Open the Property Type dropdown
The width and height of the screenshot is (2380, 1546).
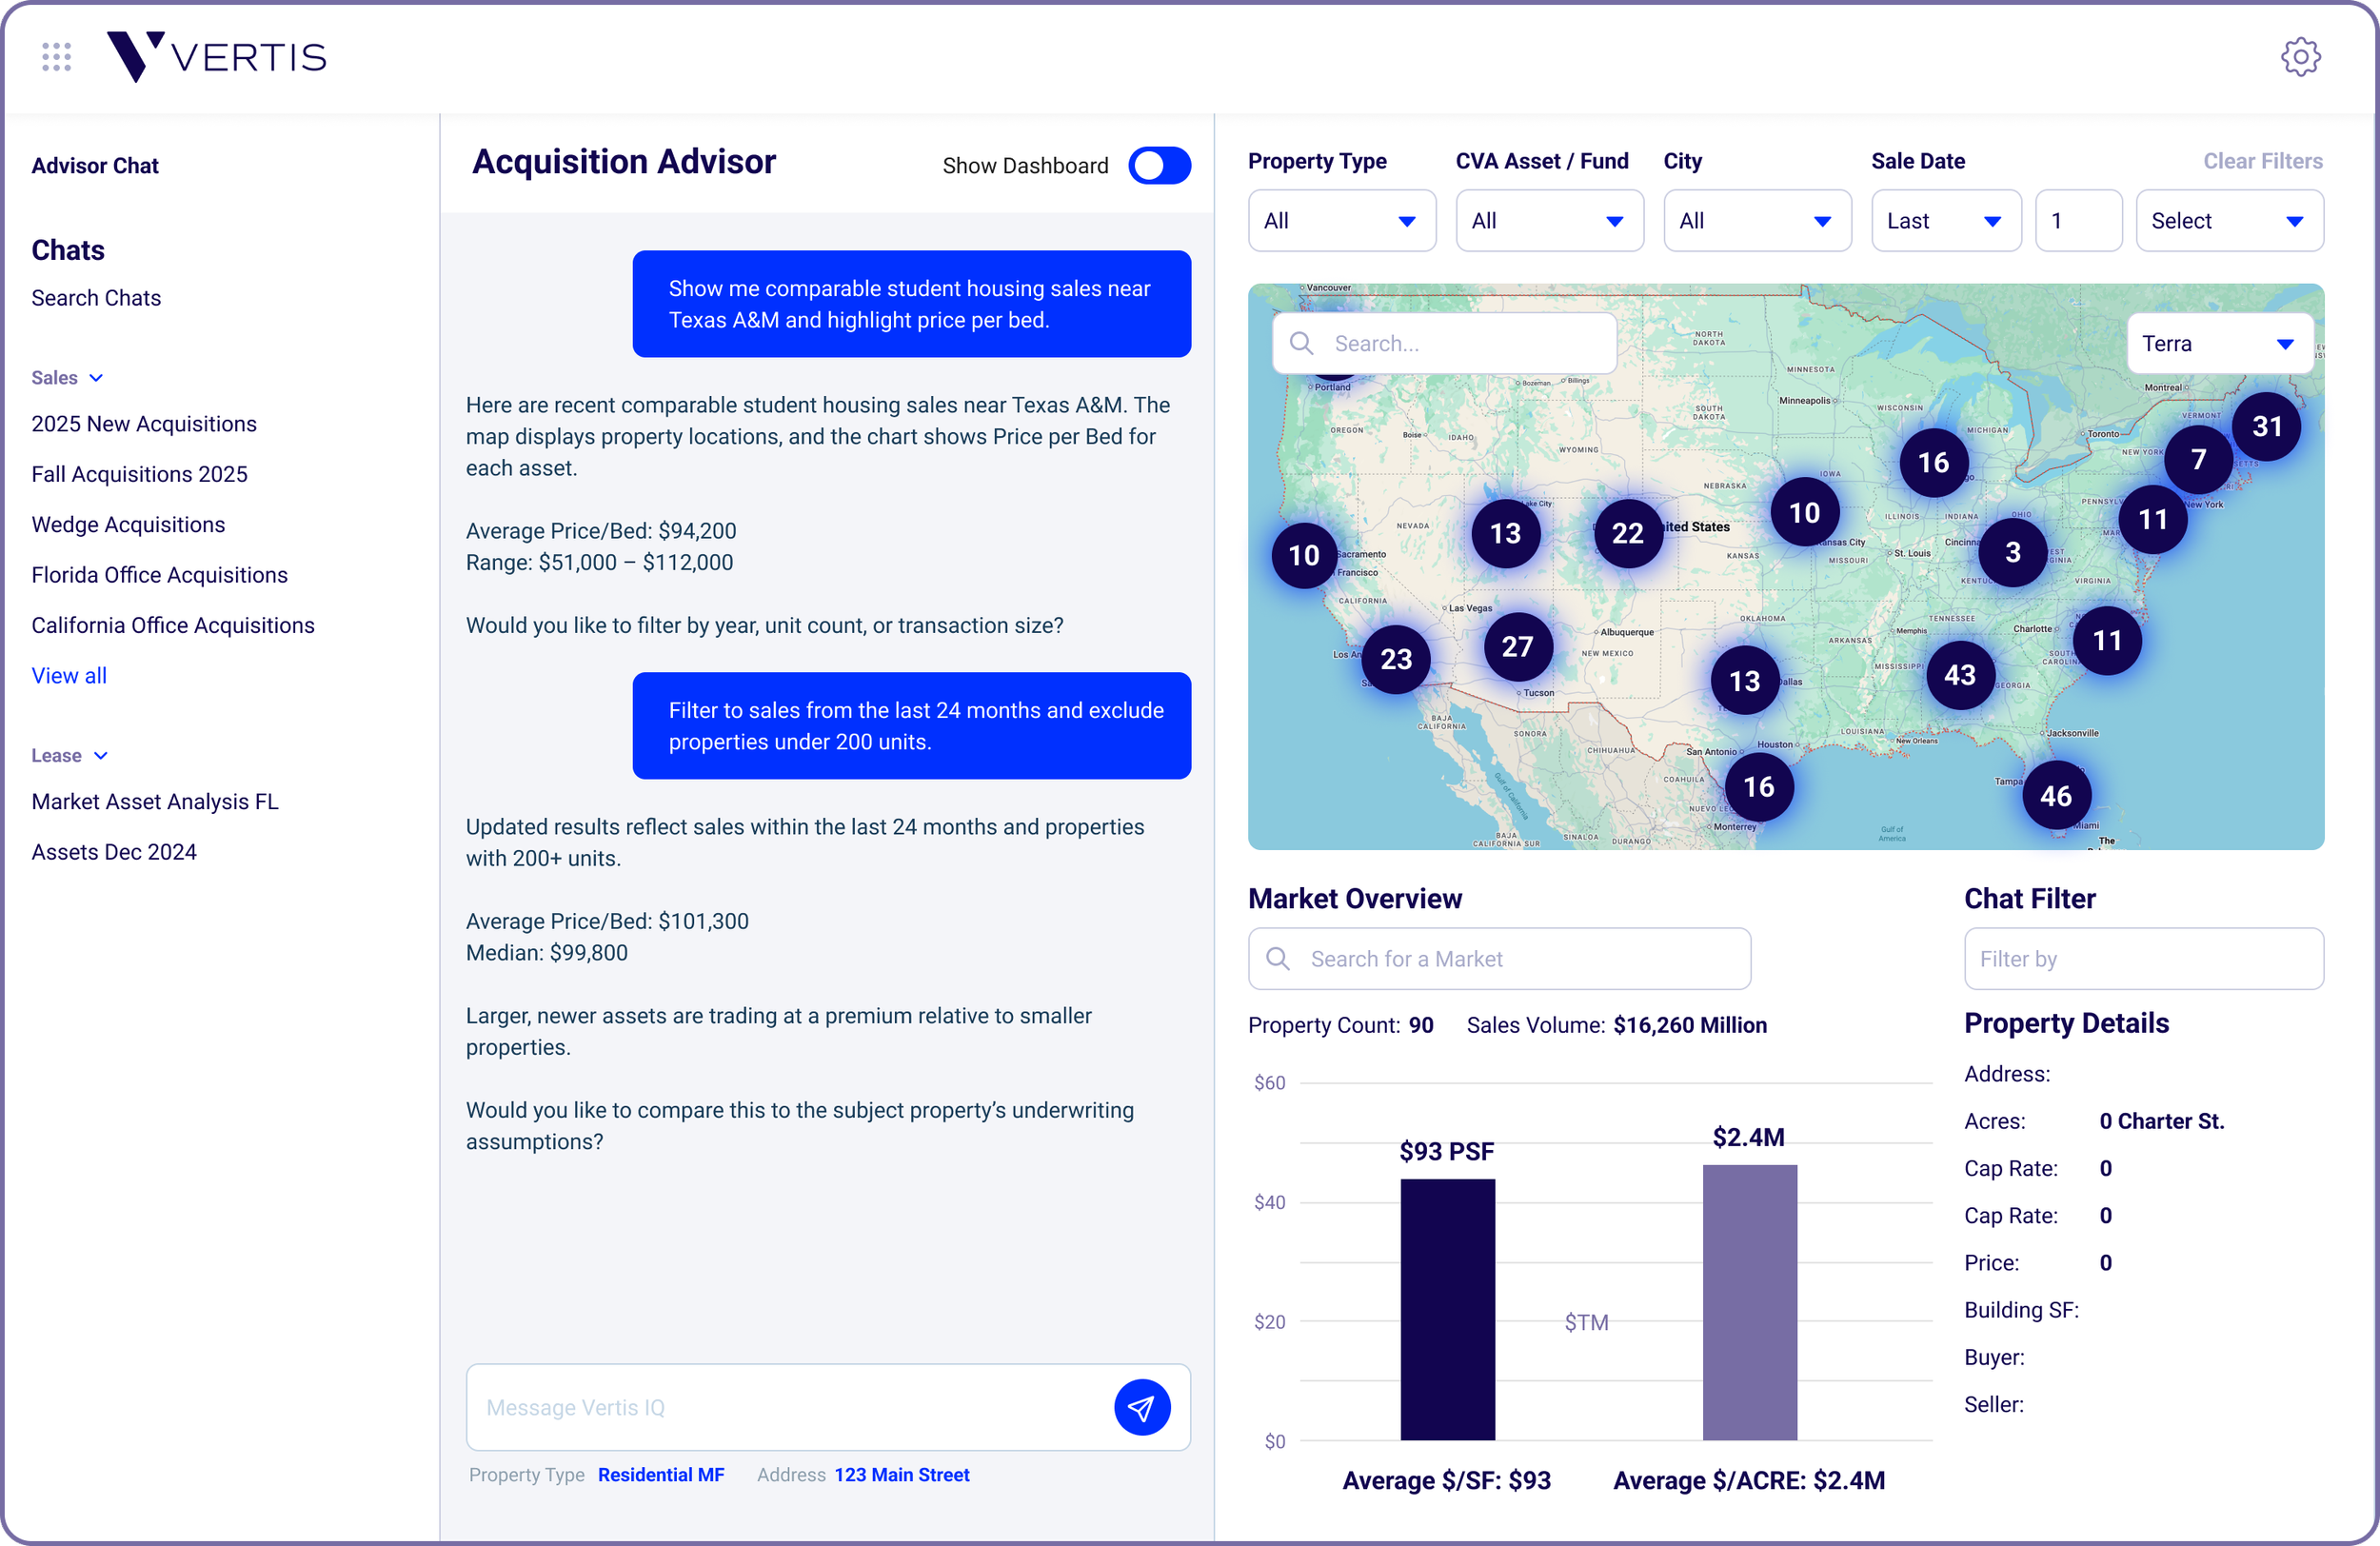1341,221
